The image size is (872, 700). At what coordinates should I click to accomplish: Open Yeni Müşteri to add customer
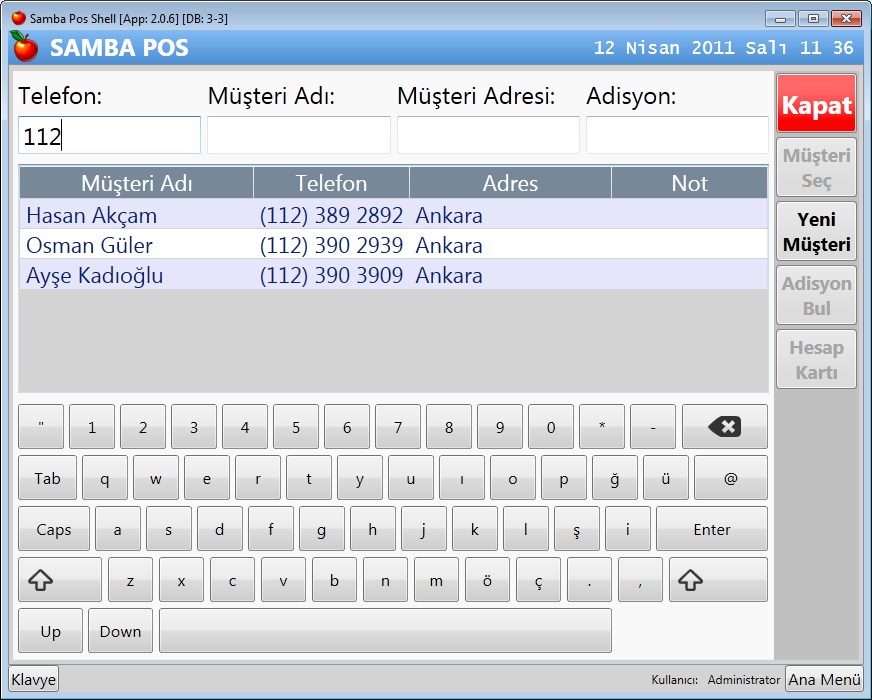click(x=816, y=232)
